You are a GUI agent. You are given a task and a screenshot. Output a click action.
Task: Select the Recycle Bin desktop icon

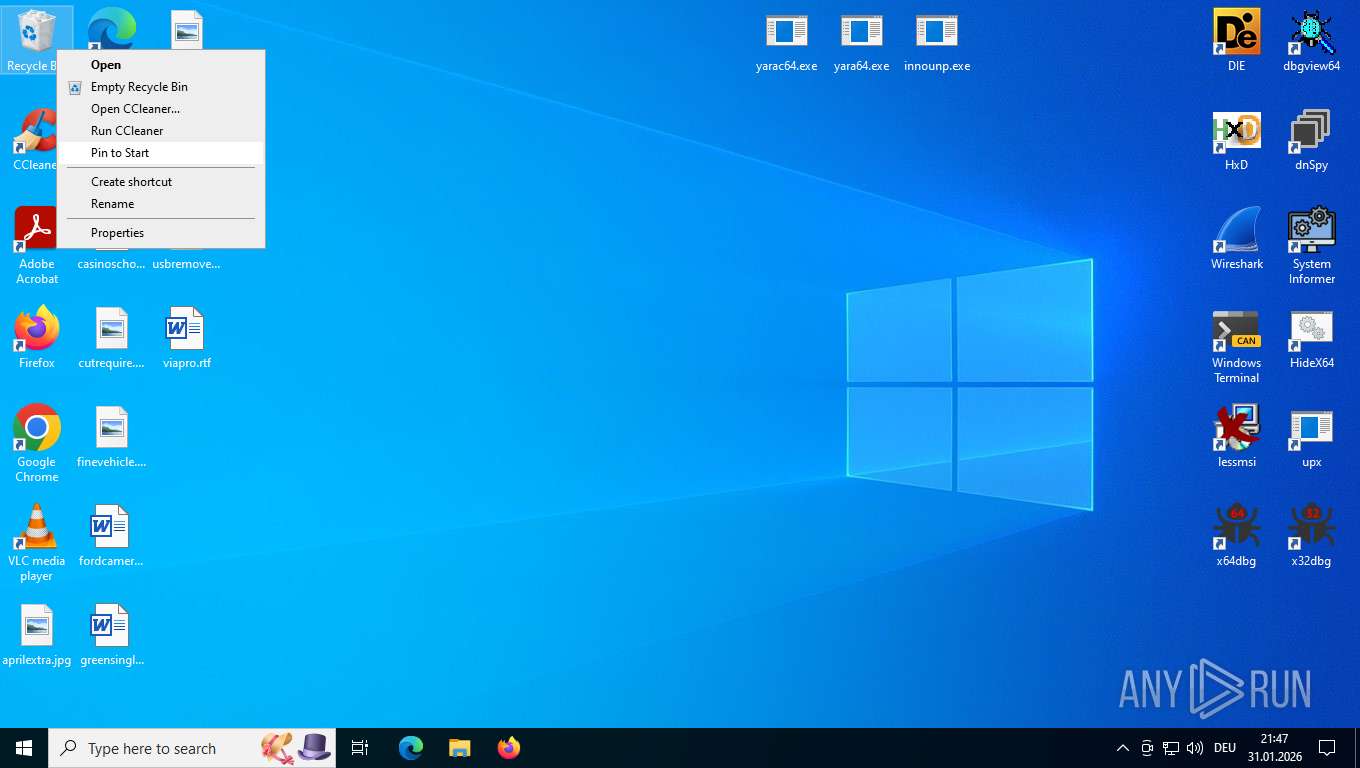pos(34,40)
